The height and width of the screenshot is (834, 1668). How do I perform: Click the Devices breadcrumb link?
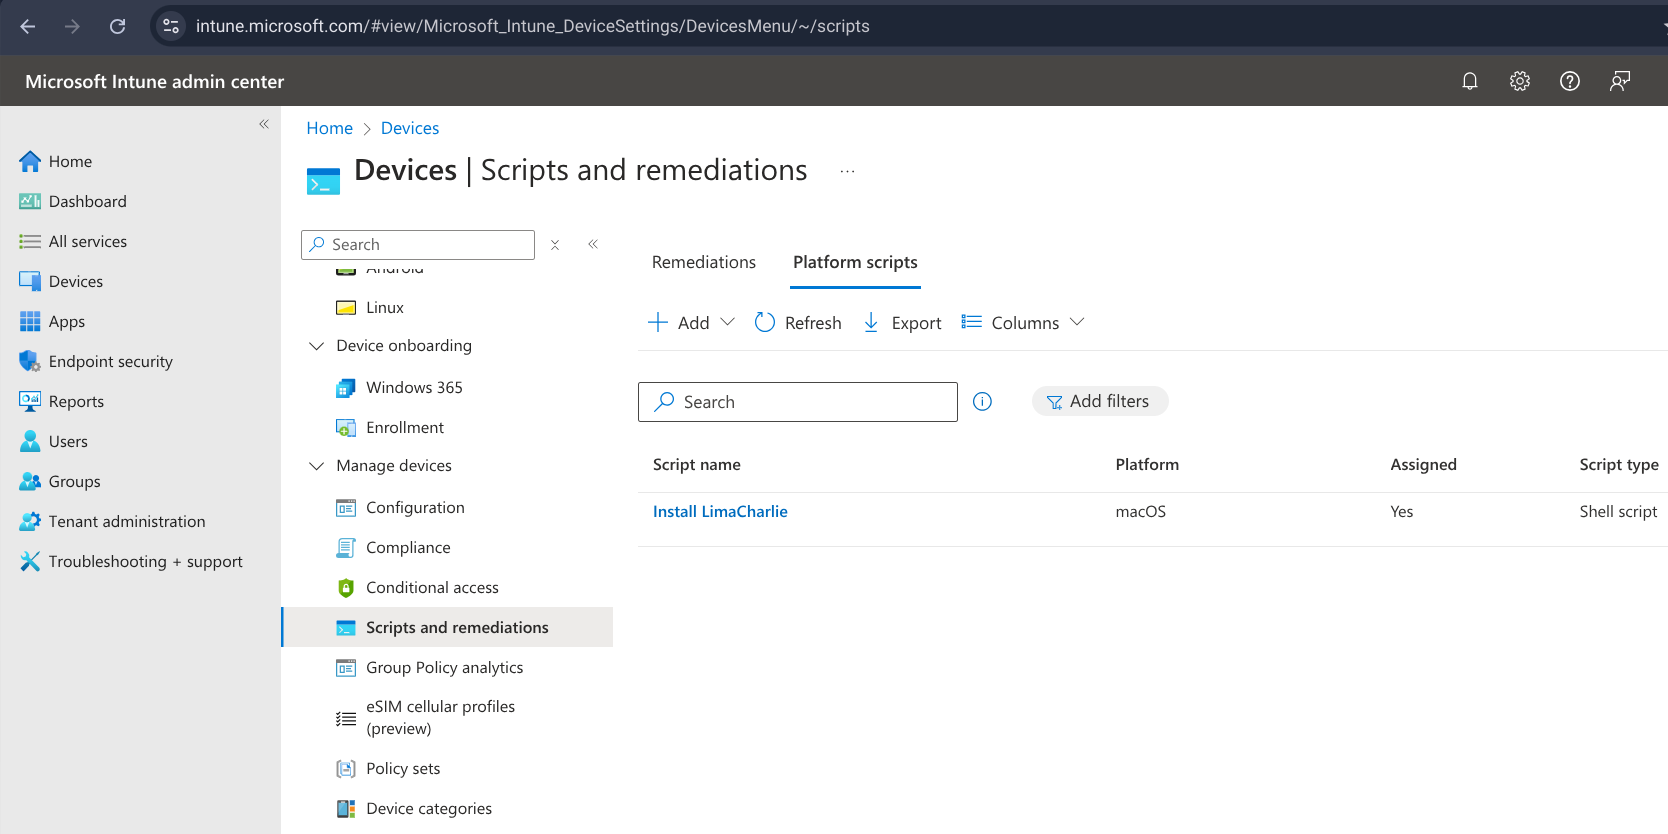tap(410, 128)
